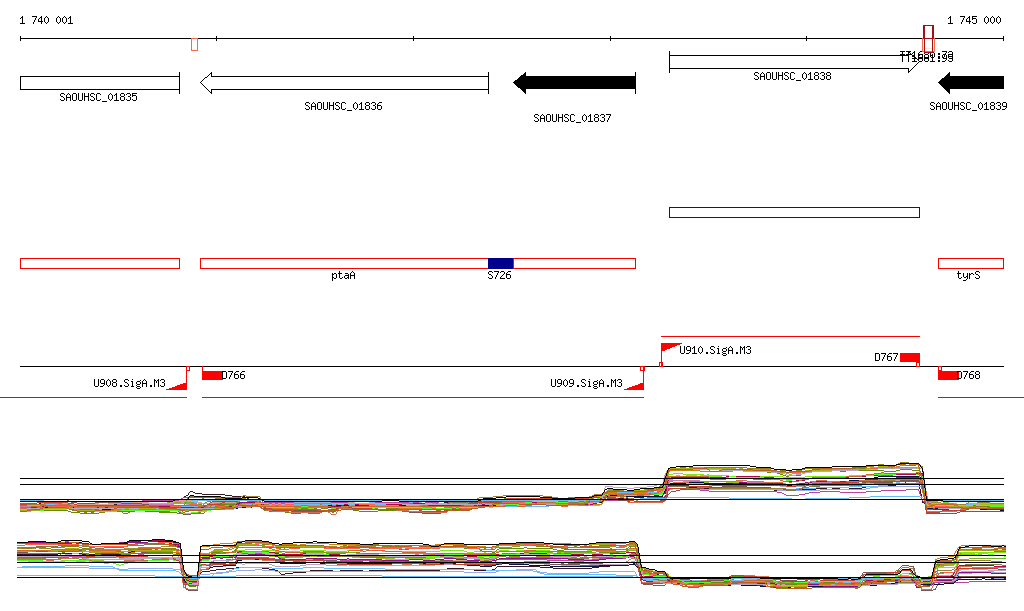
Task: Click the U909.SigA.M3 promoter flag
Action: pyautogui.click(x=634, y=386)
